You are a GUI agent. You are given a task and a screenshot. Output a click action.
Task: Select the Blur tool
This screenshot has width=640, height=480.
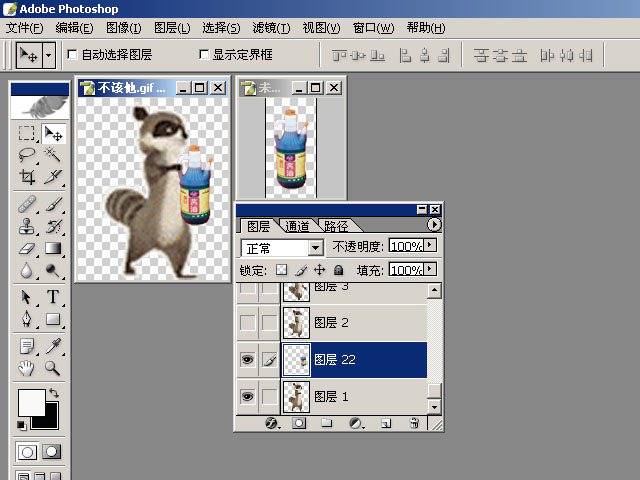coord(27,270)
